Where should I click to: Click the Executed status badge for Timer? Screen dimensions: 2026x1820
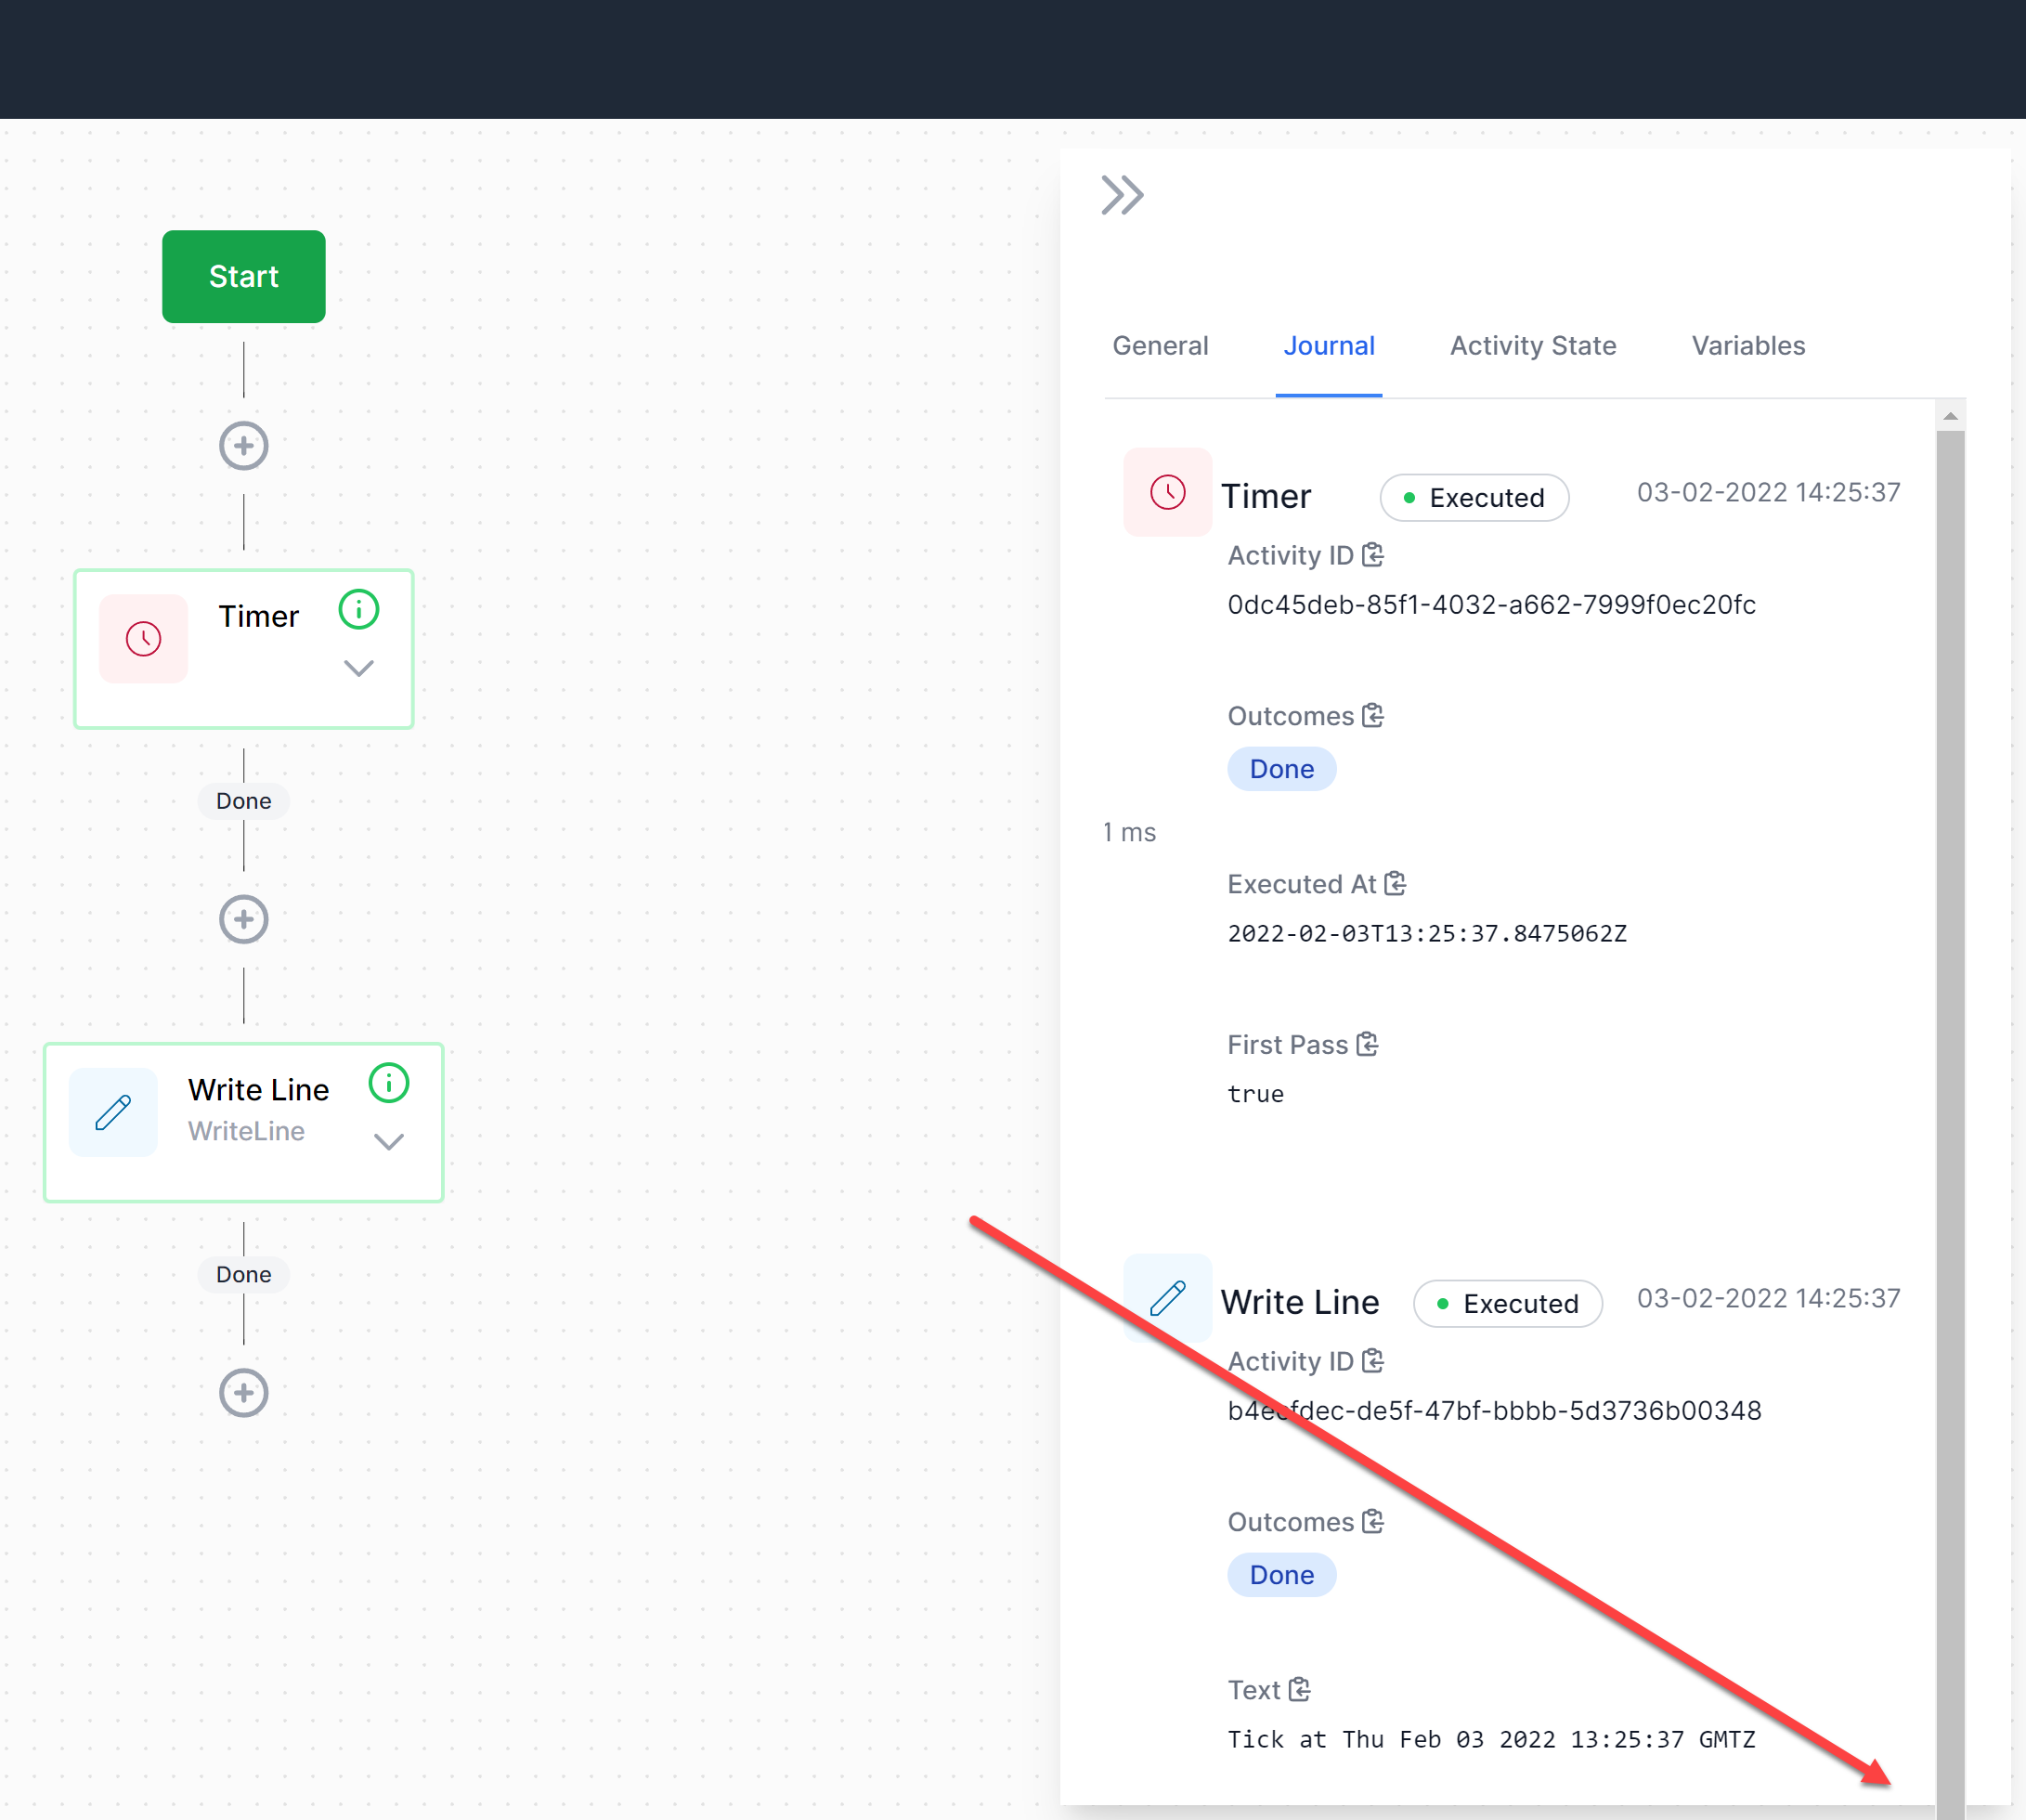(1474, 497)
